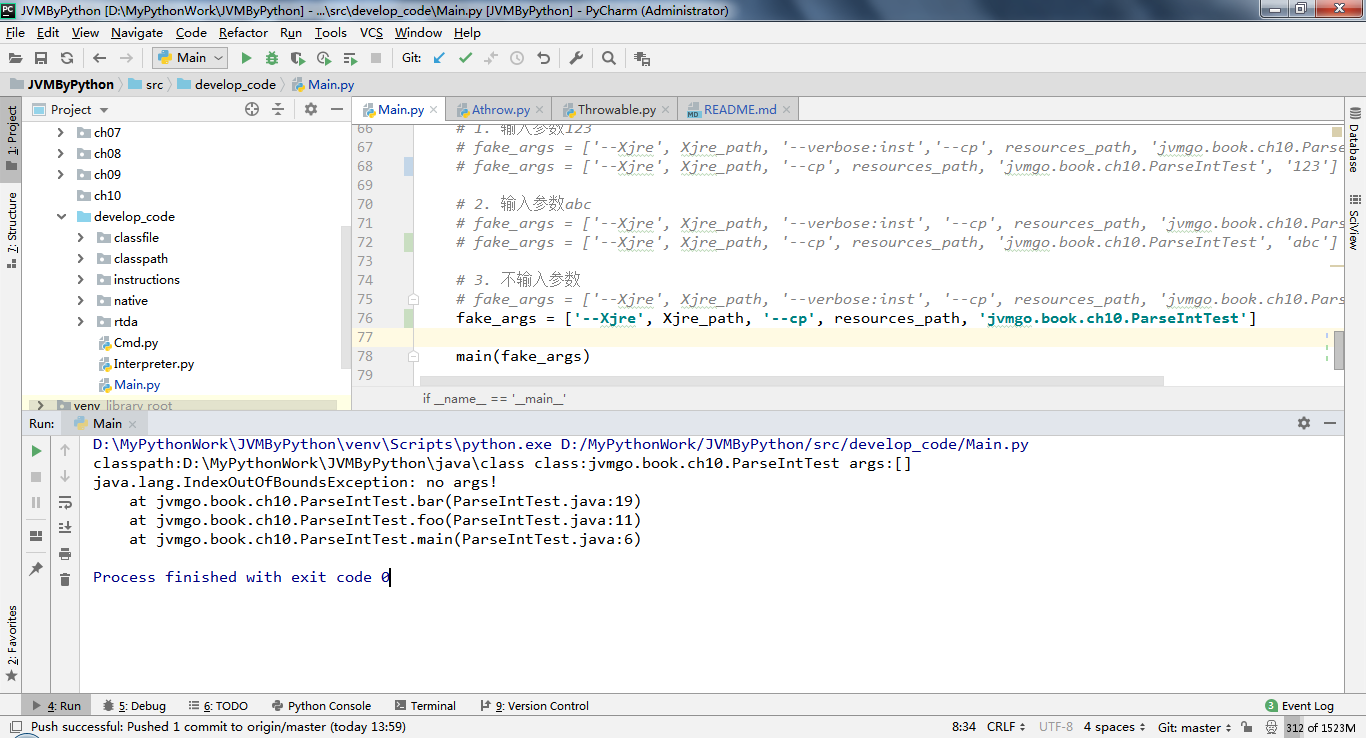This screenshot has width=1366, height=738.
Task: Open the VCS menu
Action: (x=371, y=32)
